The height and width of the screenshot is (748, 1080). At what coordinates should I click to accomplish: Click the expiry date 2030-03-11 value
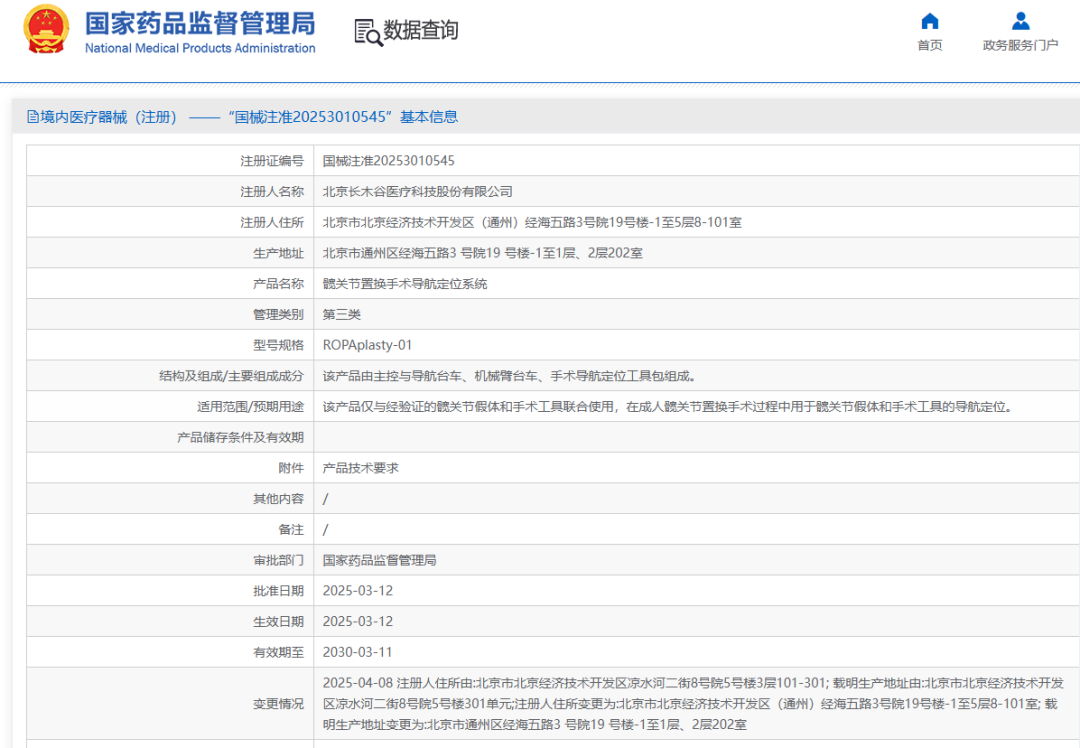[357, 652]
